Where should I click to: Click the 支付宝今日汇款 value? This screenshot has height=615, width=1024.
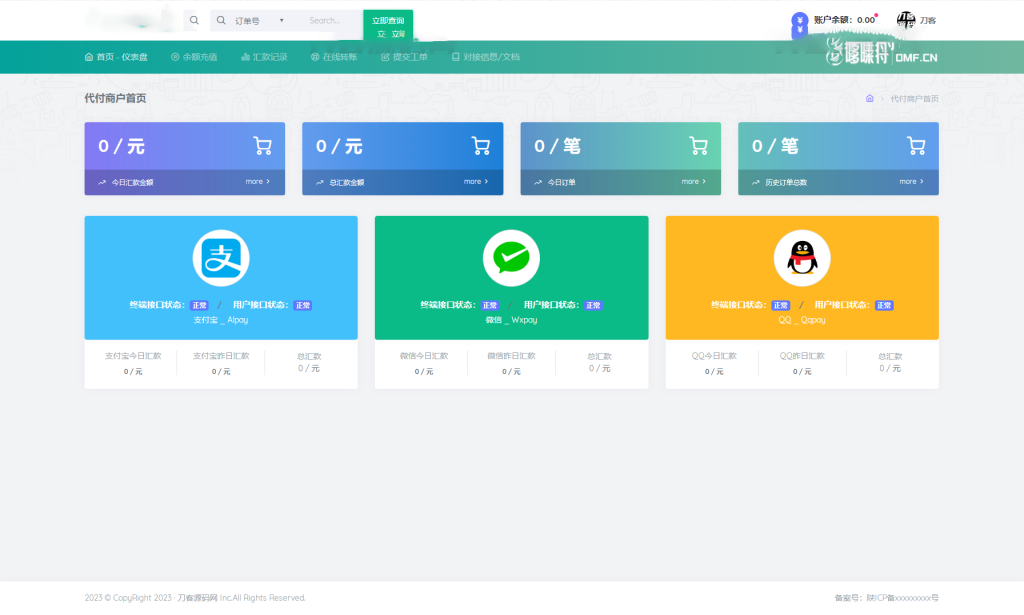133,371
